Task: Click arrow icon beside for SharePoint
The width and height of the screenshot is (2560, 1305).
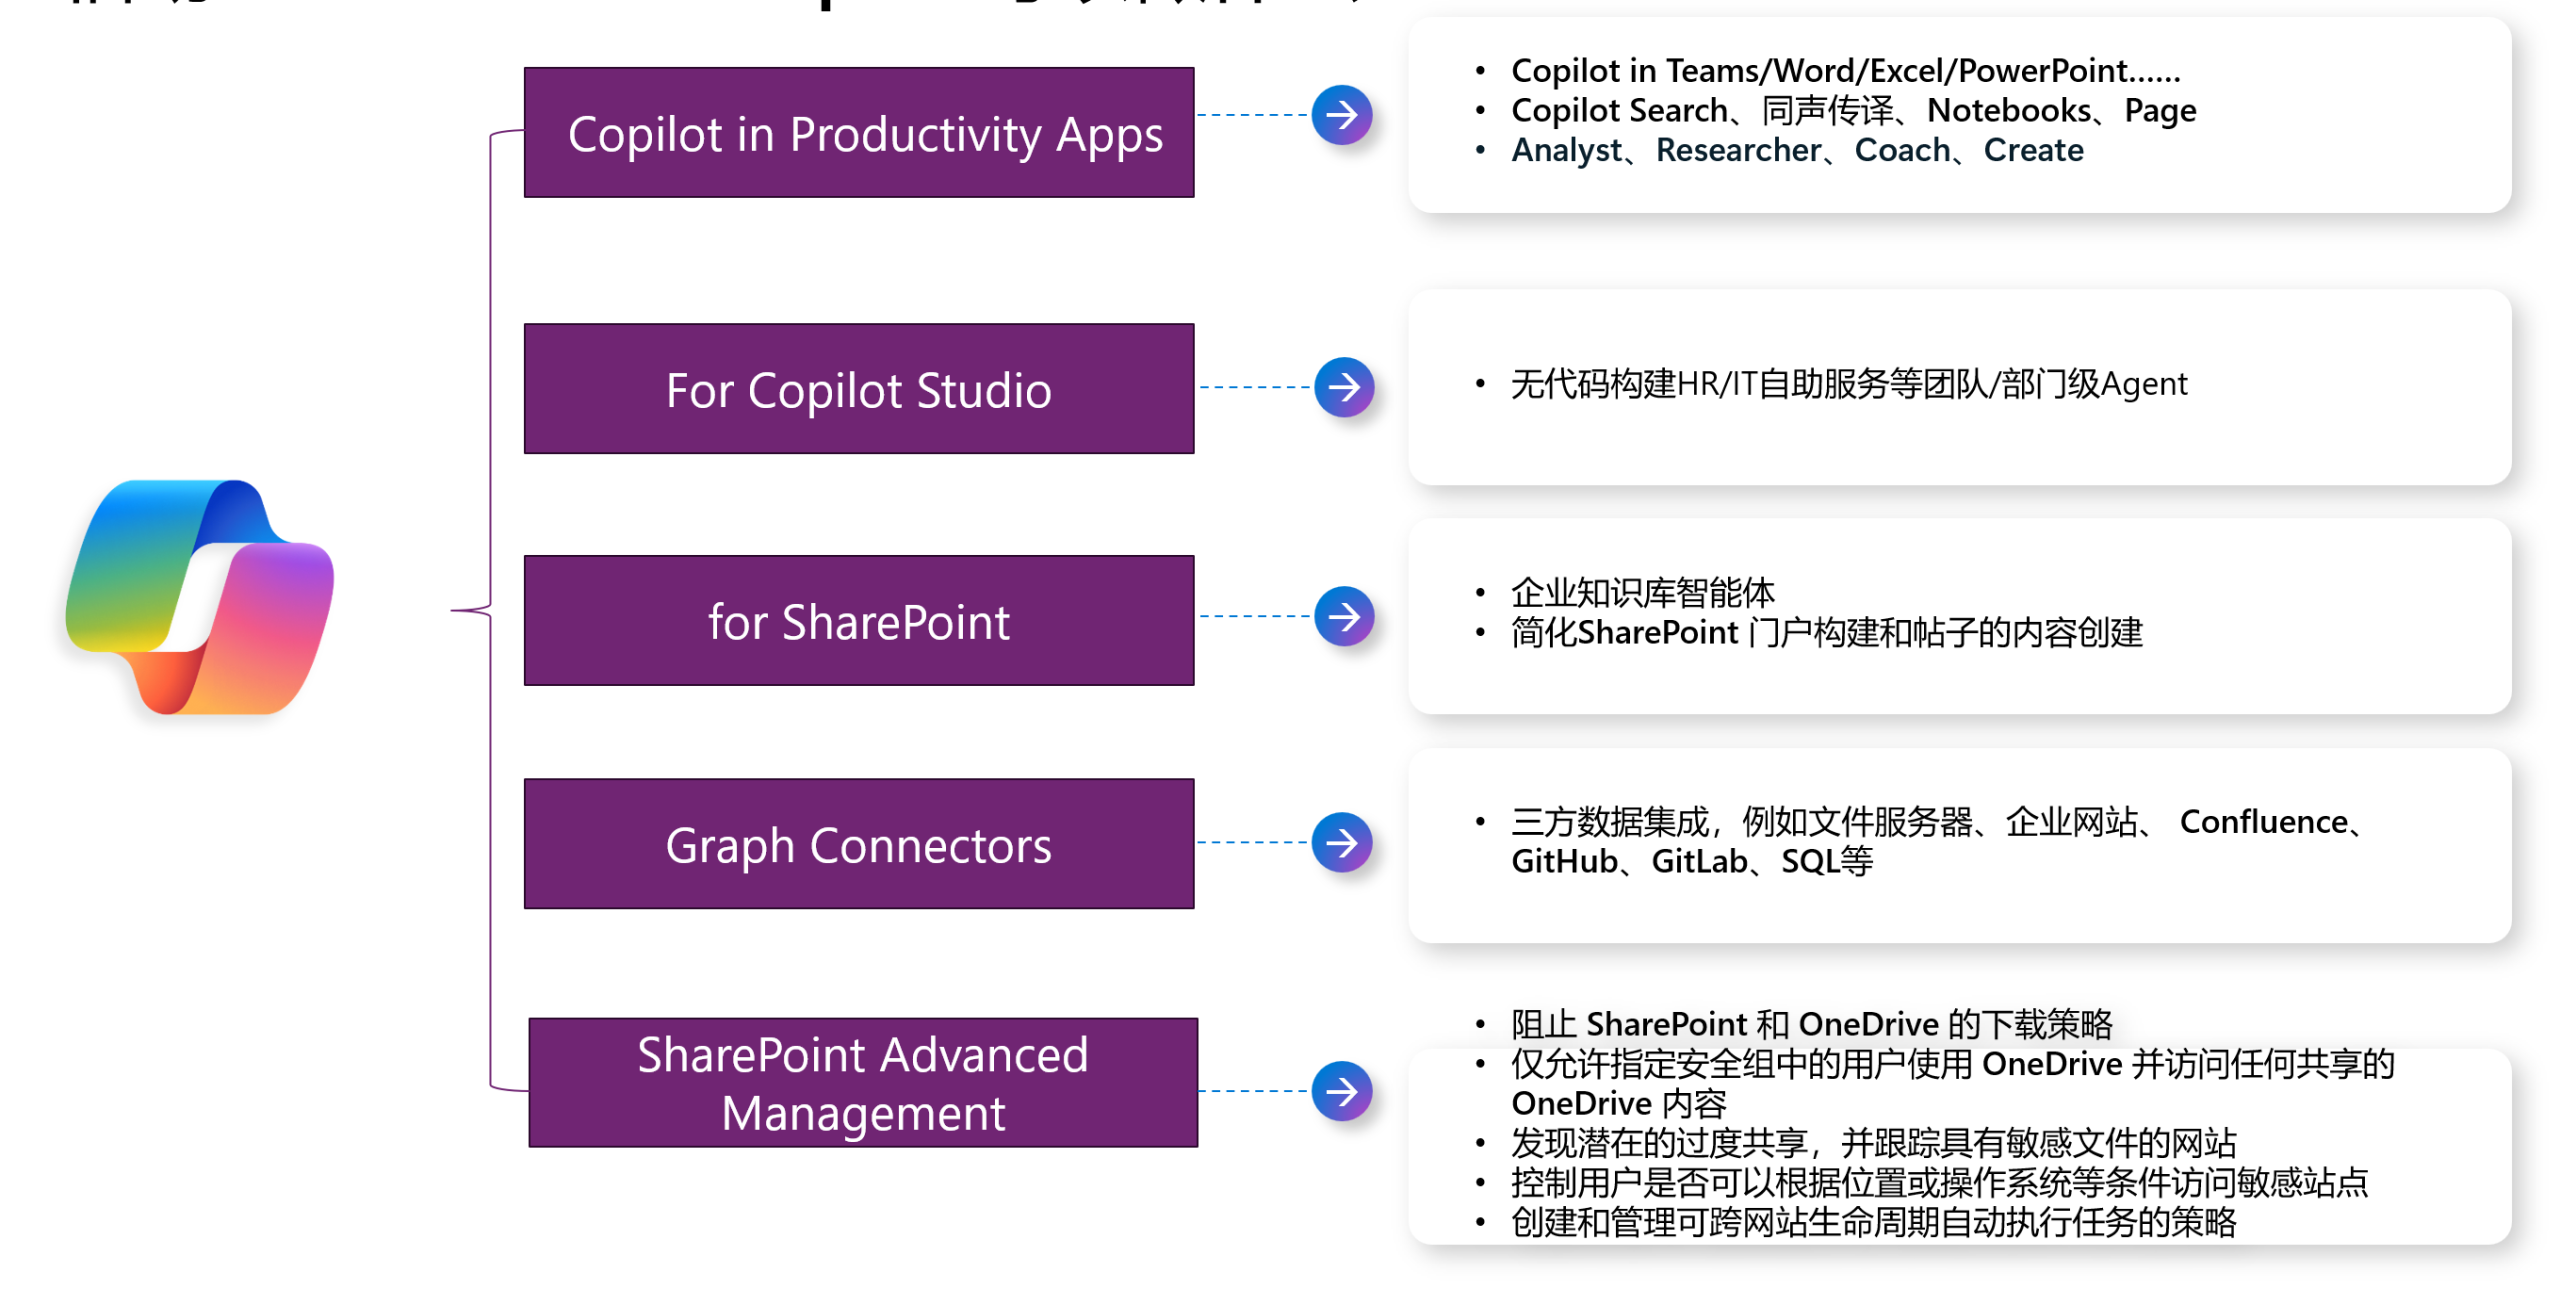Action: [1343, 616]
